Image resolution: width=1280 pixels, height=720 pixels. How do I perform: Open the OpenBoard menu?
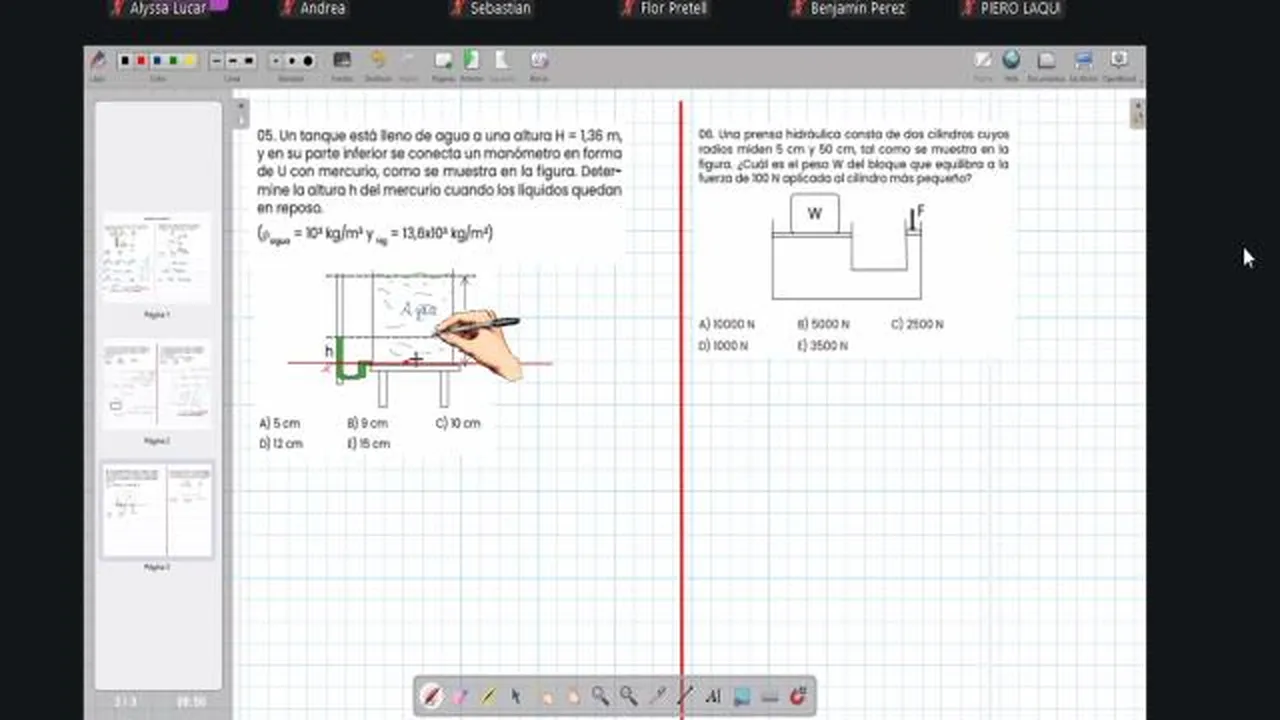(1119, 64)
